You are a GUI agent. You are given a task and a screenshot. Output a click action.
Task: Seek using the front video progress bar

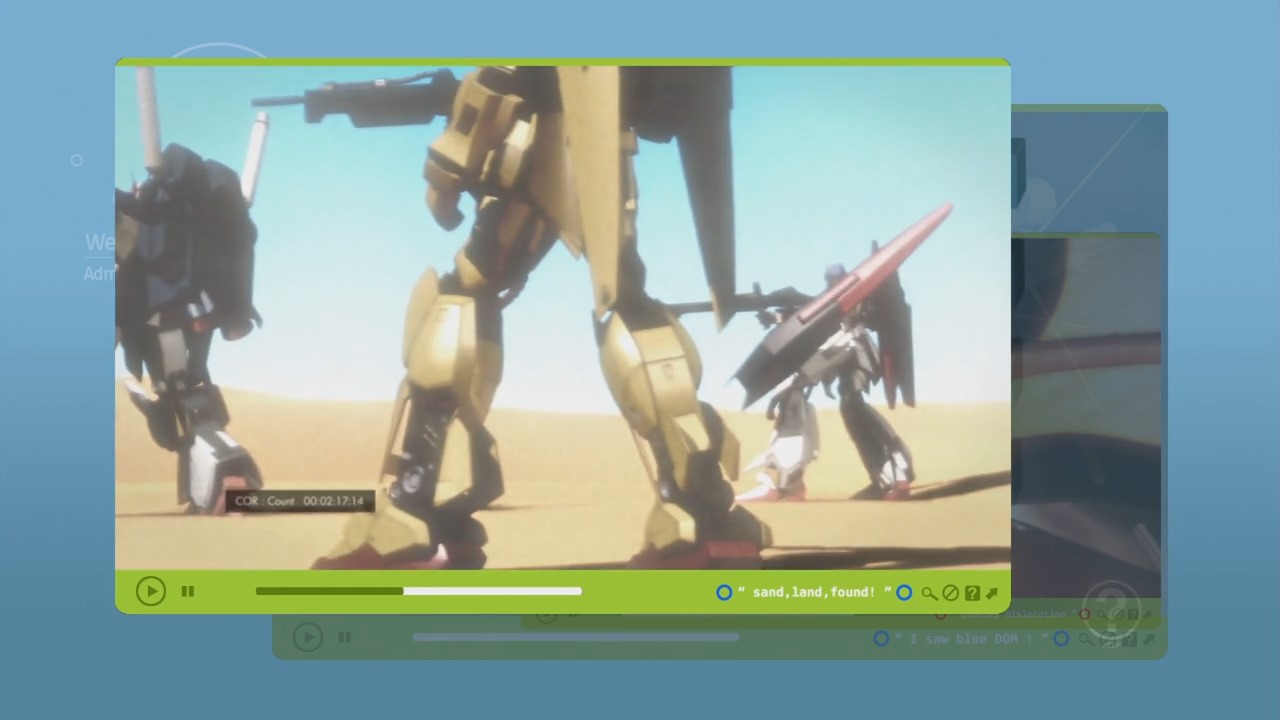coord(418,591)
